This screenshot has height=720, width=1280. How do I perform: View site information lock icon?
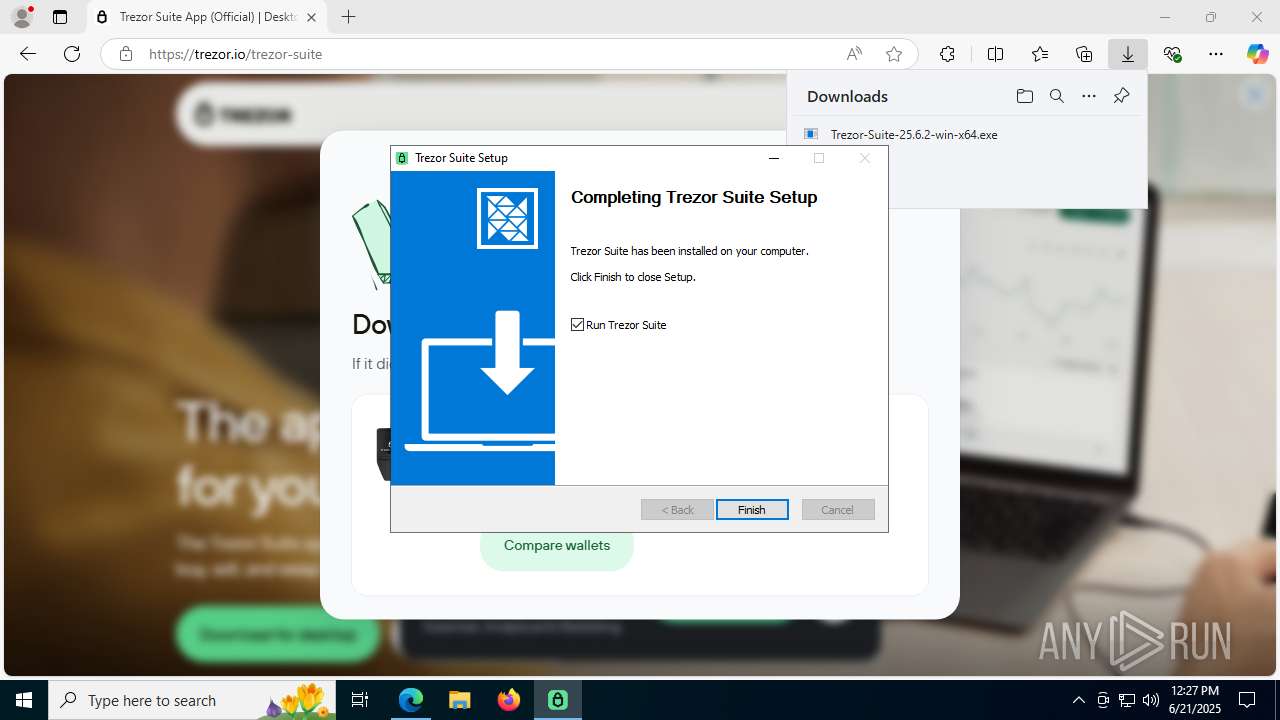[x=126, y=54]
